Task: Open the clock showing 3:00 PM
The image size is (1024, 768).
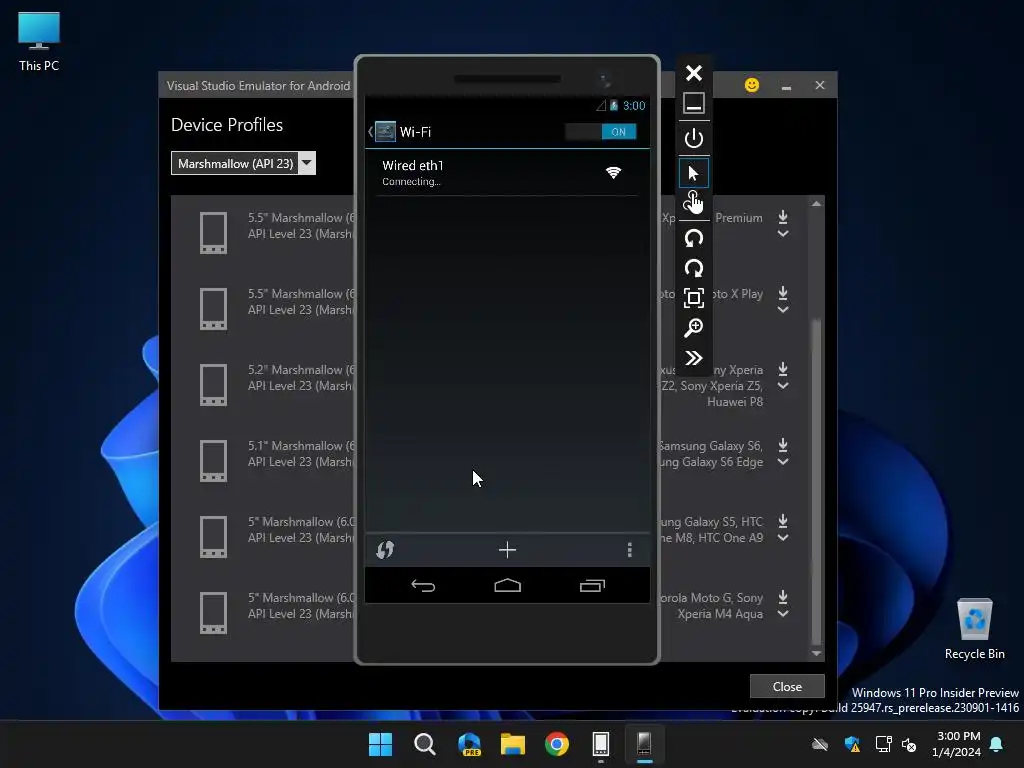Action: (957, 744)
